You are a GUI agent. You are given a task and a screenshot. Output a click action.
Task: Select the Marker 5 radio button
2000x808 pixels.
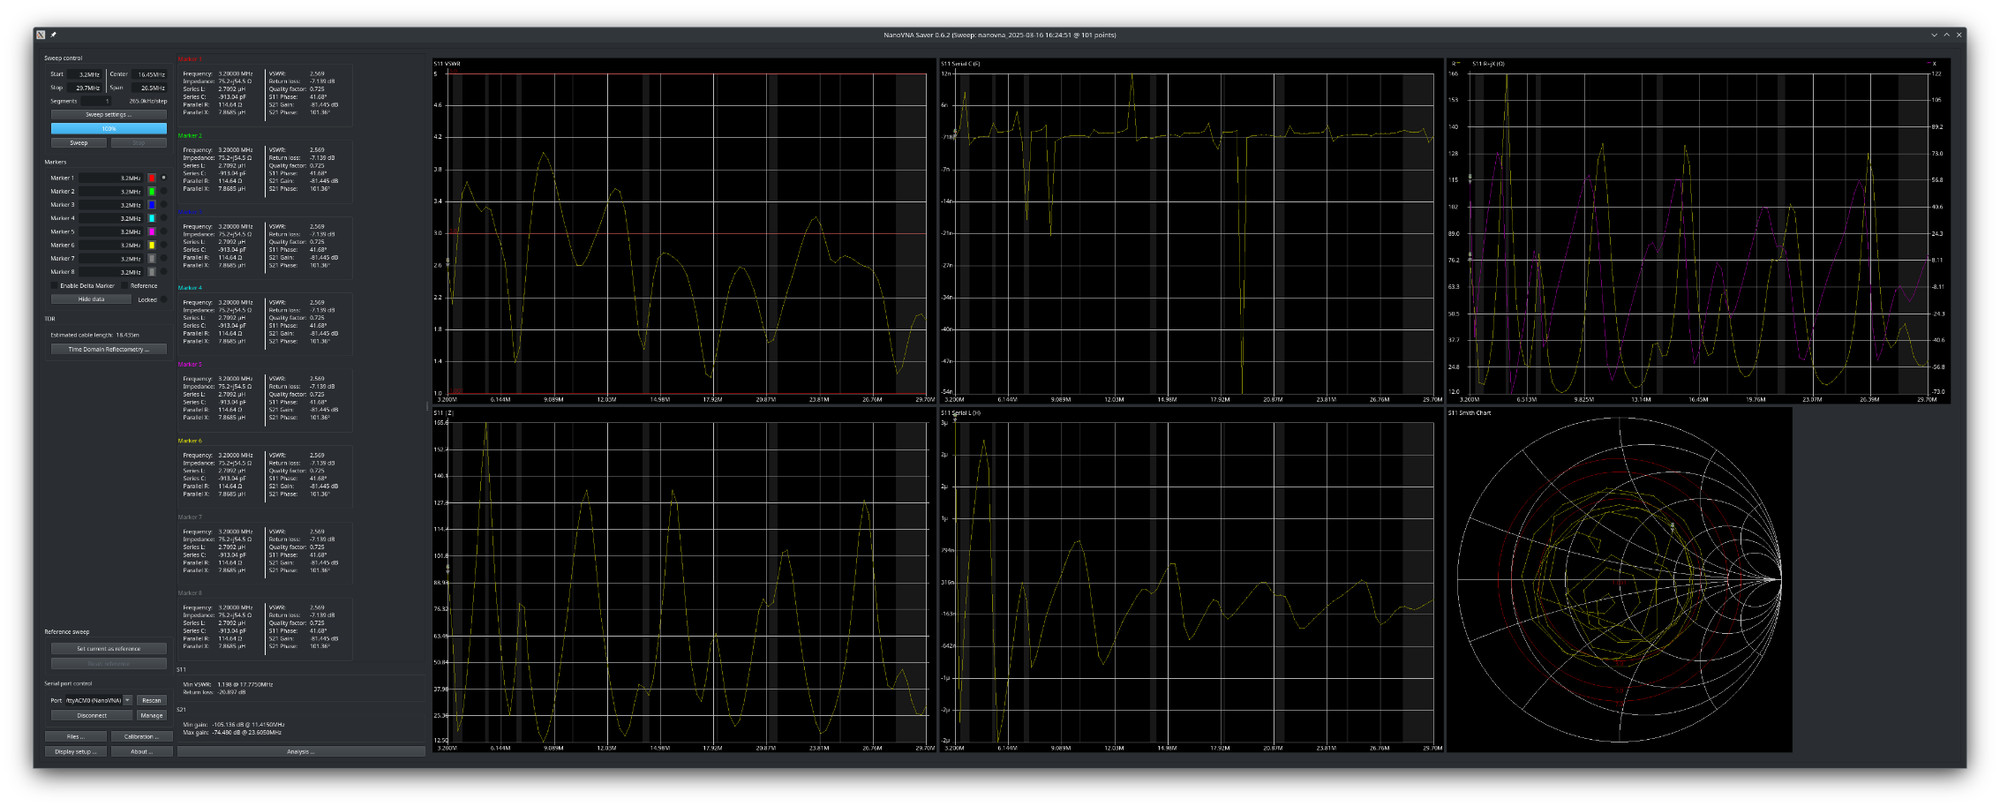tap(164, 232)
